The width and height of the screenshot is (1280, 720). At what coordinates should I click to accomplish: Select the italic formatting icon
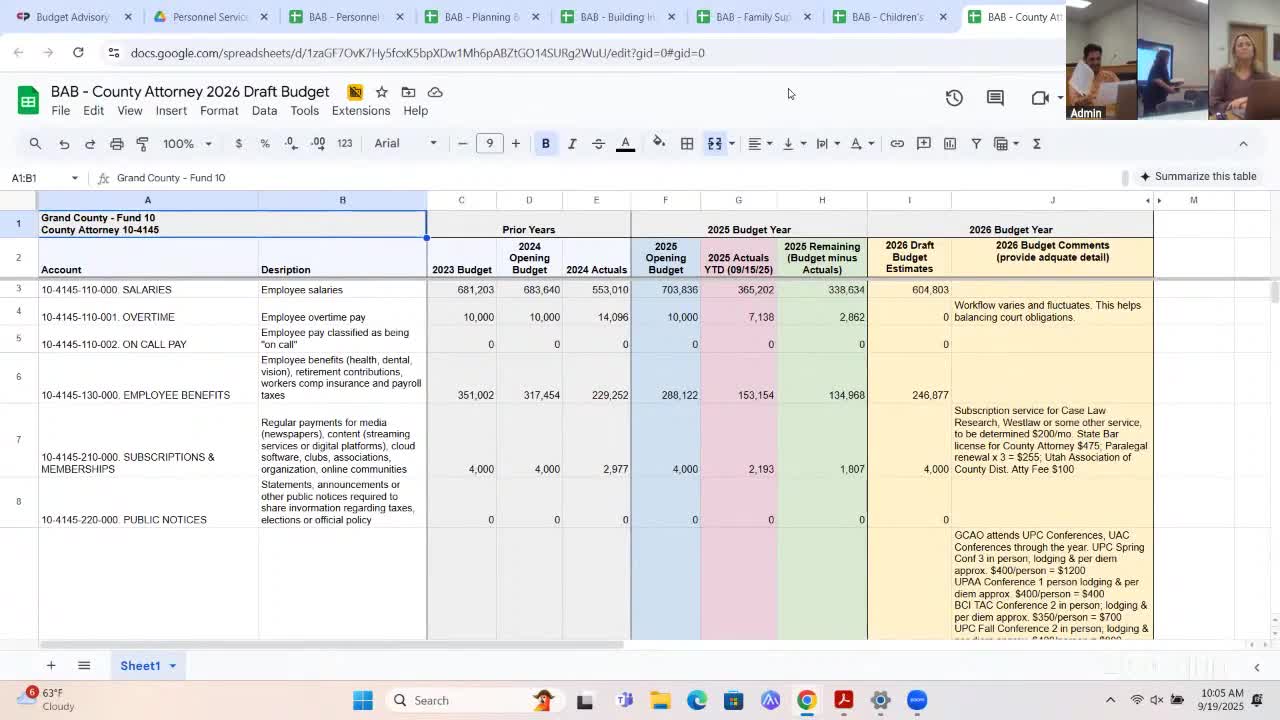coord(571,143)
